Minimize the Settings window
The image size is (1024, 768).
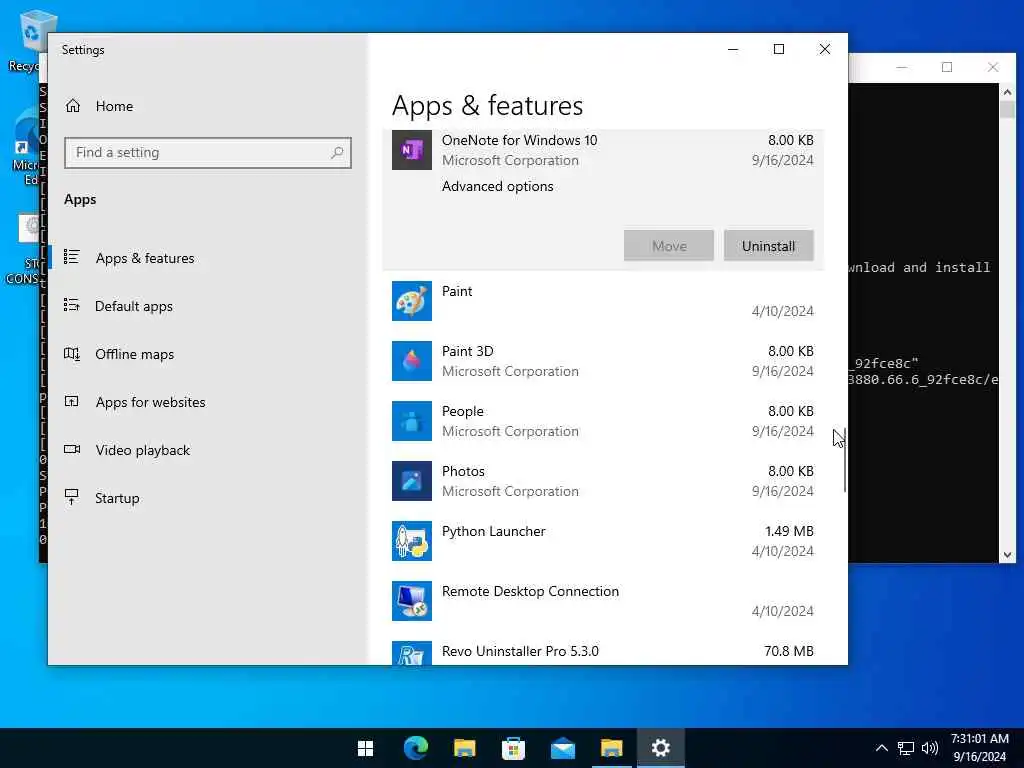pyautogui.click(x=733, y=50)
